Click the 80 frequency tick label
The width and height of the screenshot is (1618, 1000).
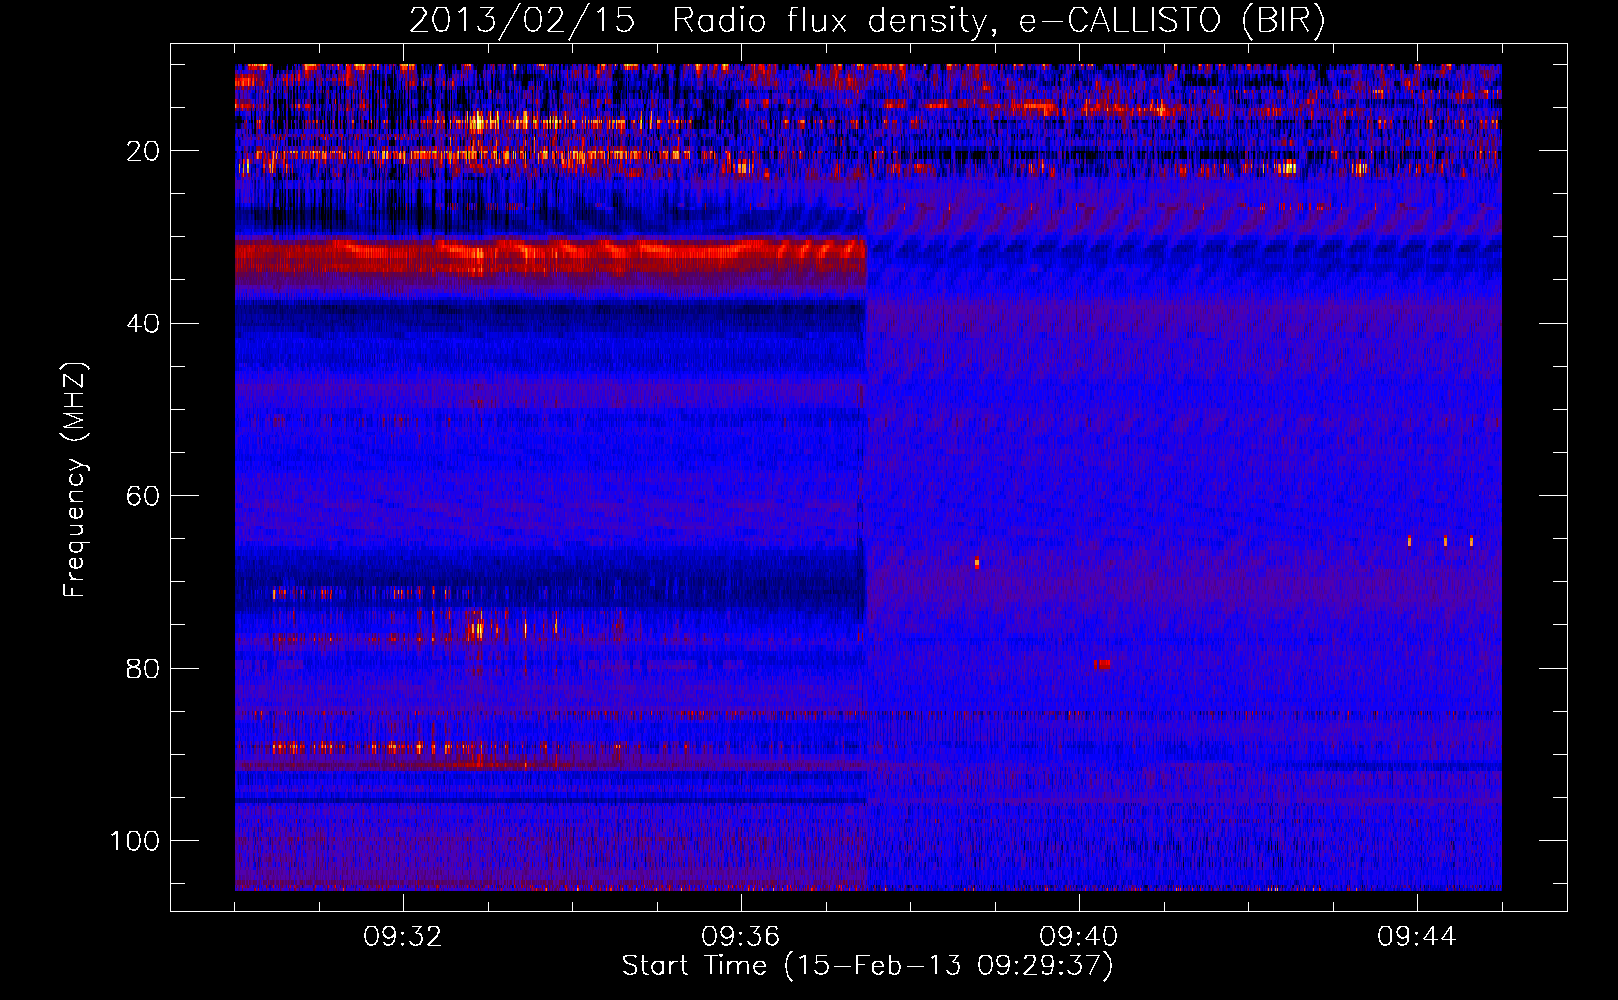coord(144,668)
